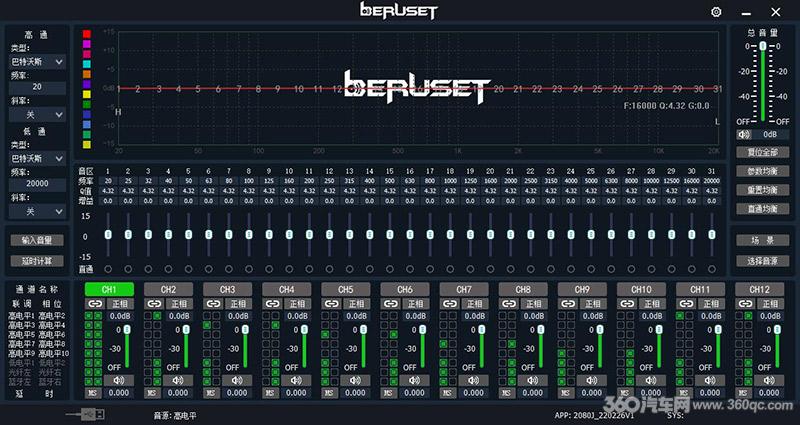Toggle the link icon under CH12

click(746, 304)
